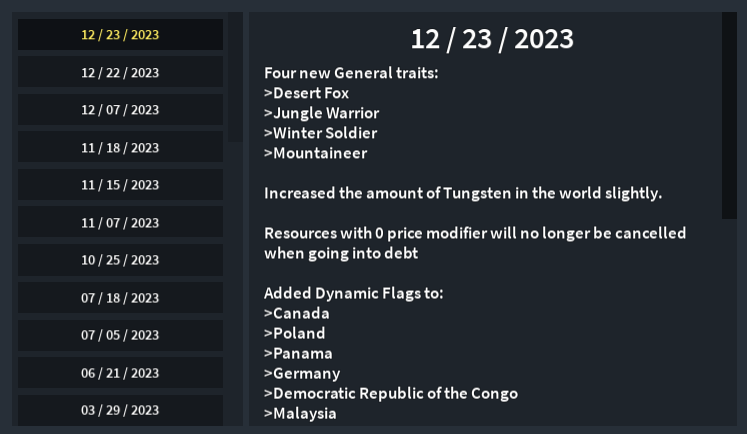
Task: Open the 03 / 29 / 2023 update
Action: click(x=120, y=410)
